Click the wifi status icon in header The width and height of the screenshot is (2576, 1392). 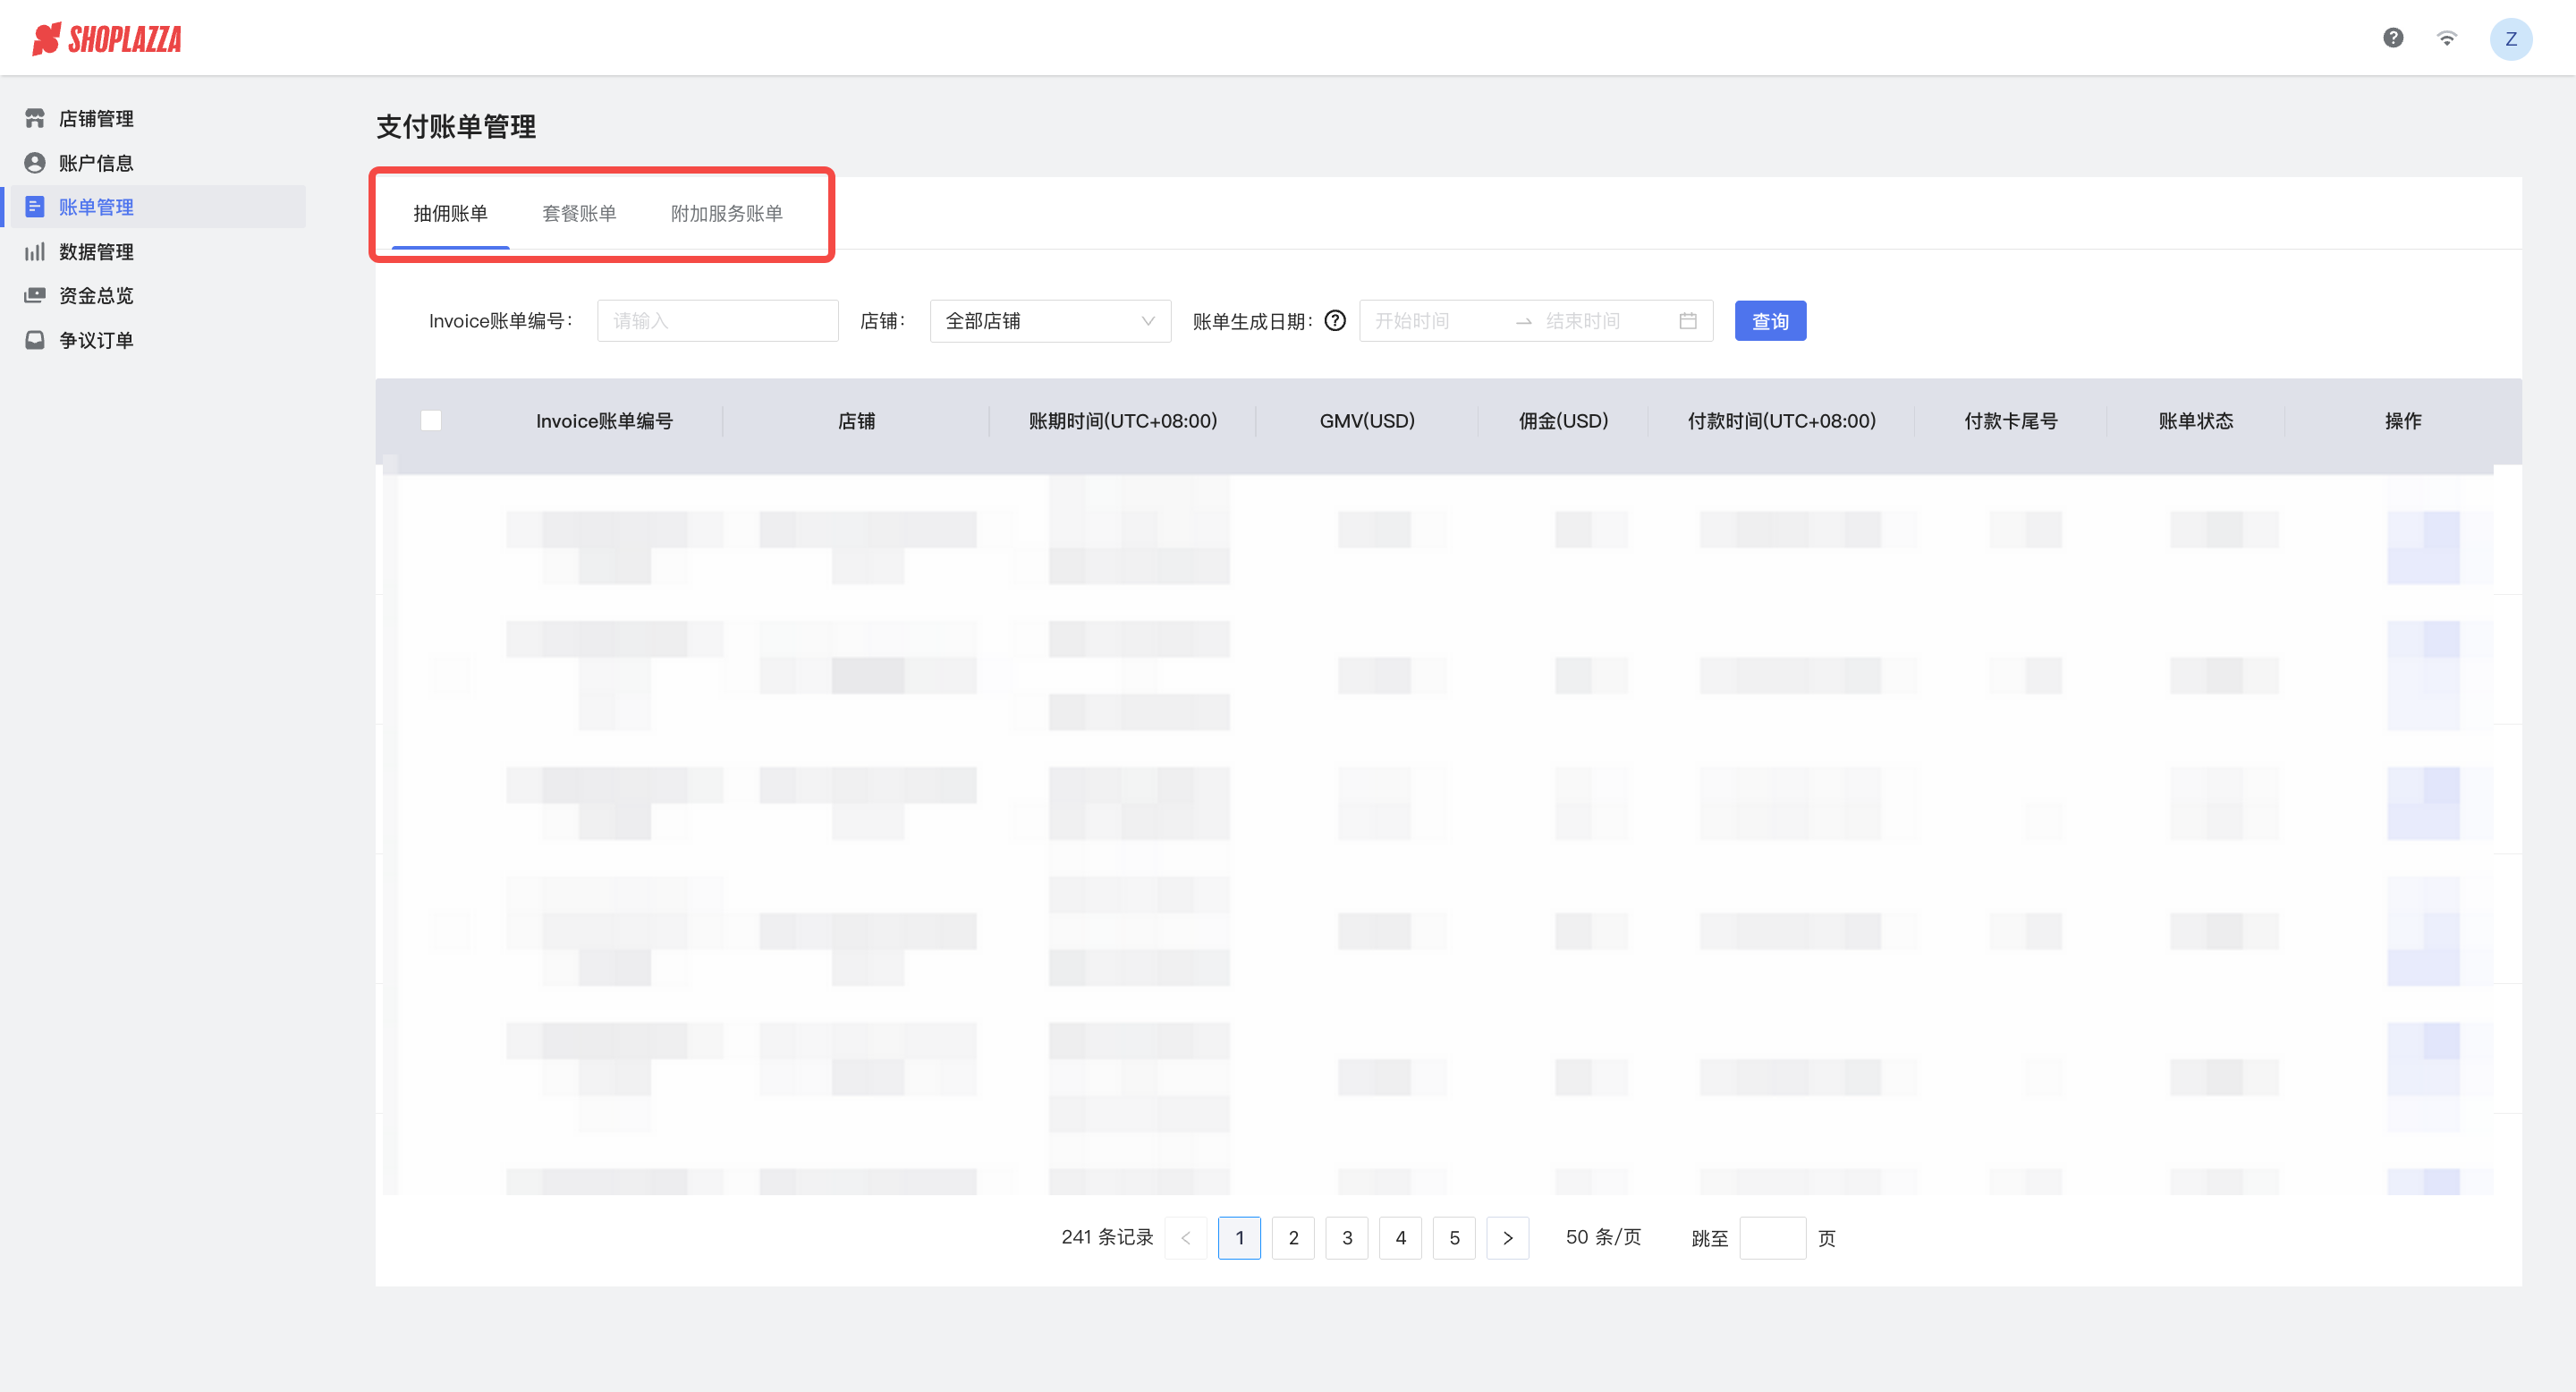2447,38
